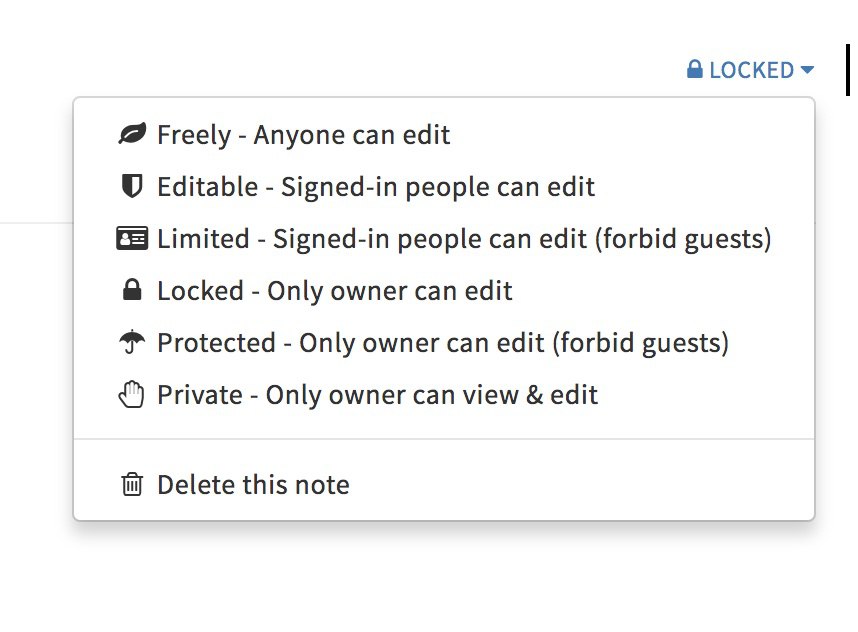This screenshot has height=632, width=858.
Task: Click the padlock icon beside Locked option
Action: [132, 291]
